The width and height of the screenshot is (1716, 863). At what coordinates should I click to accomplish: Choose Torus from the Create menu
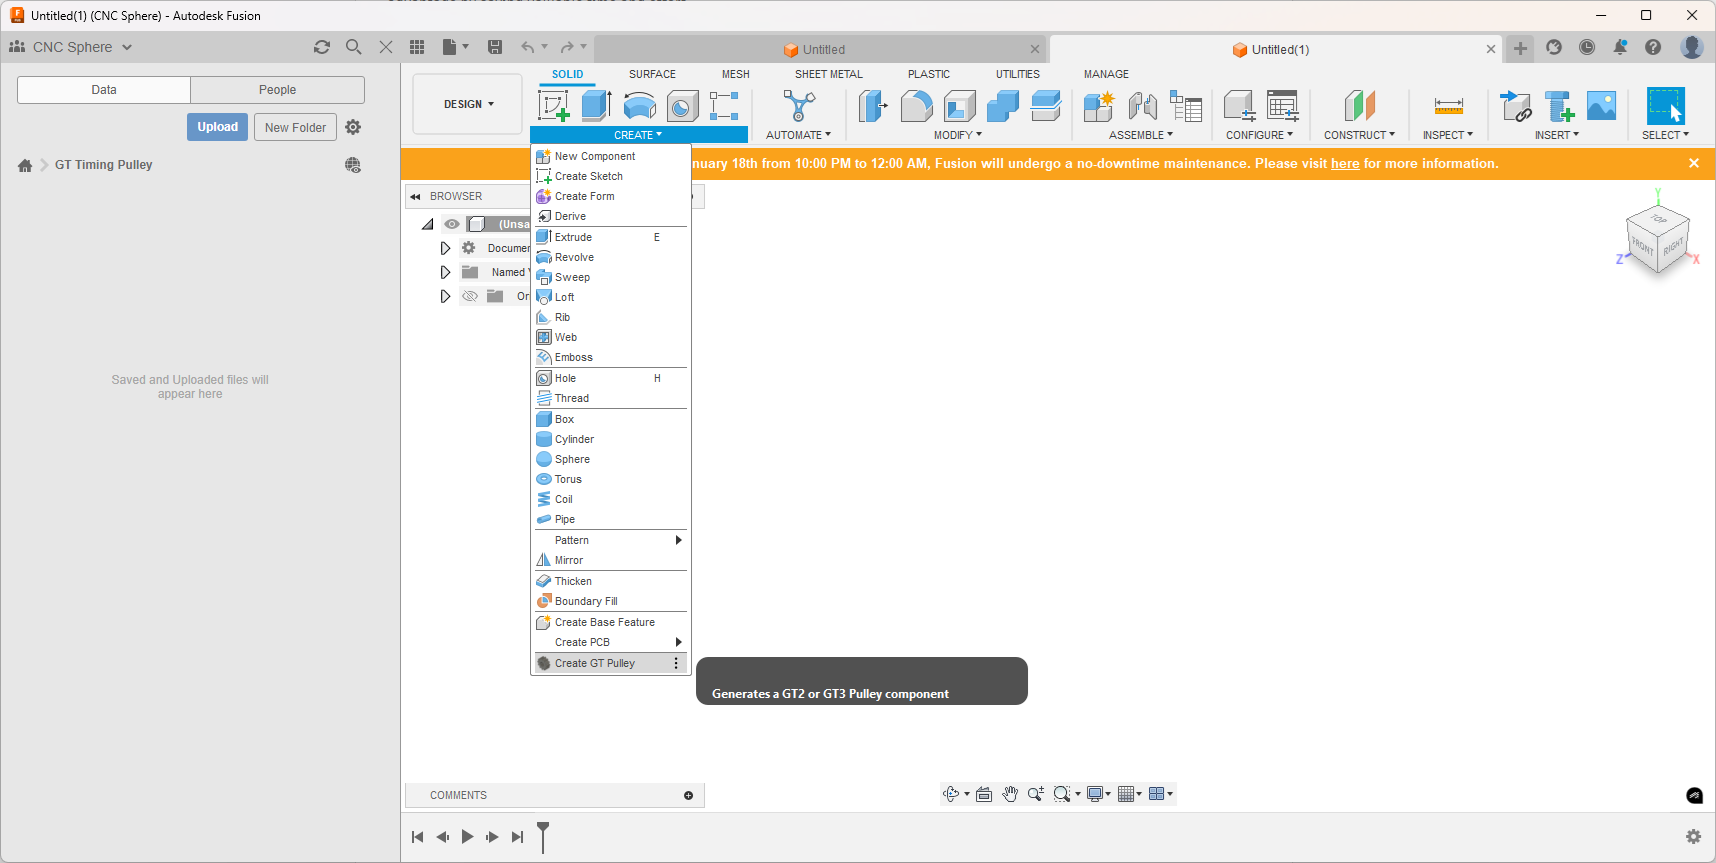(610, 479)
